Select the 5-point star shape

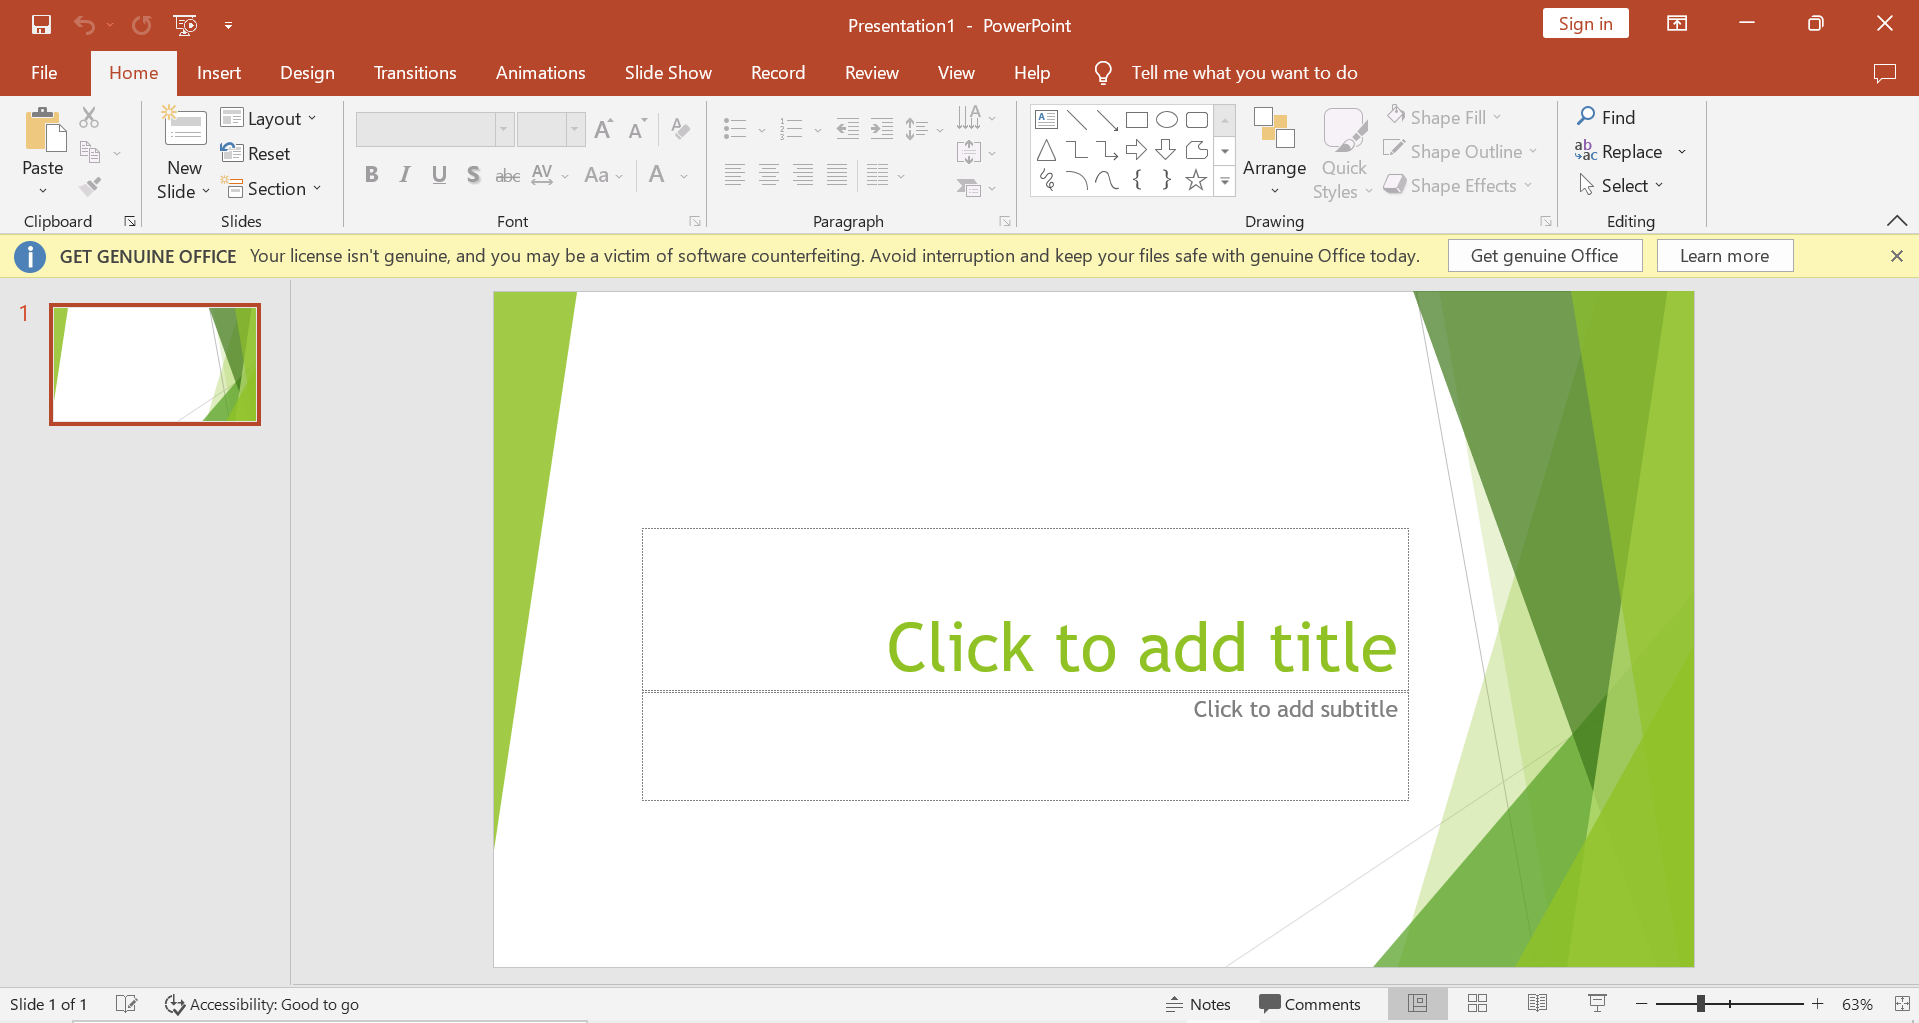click(x=1196, y=180)
